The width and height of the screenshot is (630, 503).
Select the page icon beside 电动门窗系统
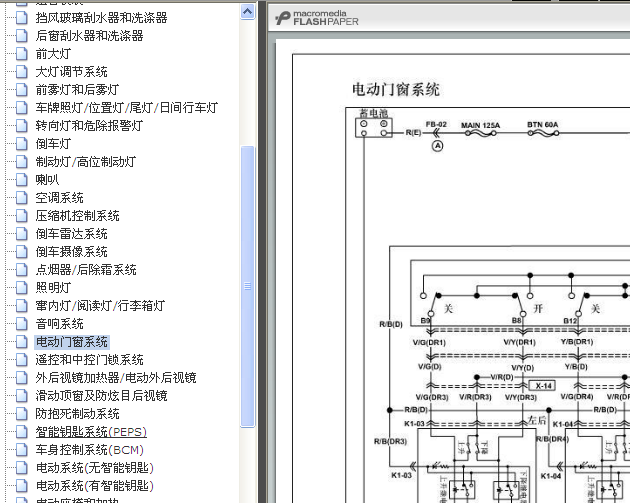[x=22, y=342]
